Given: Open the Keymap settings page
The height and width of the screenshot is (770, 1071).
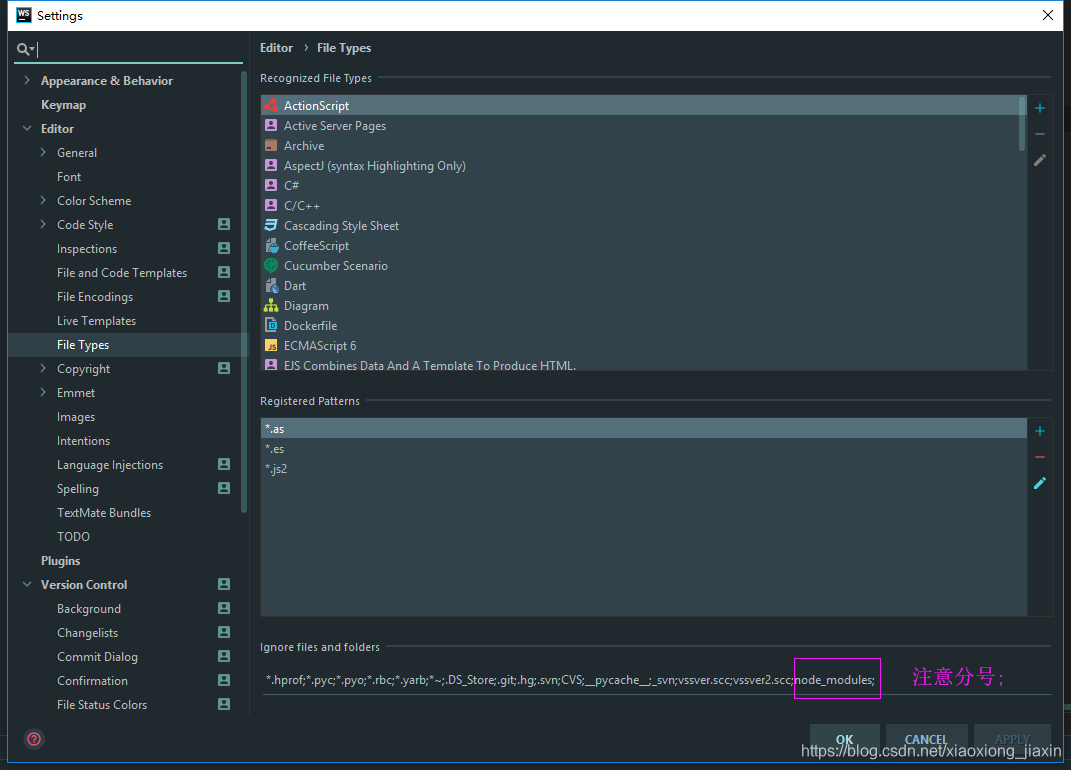Looking at the screenshot, I should tap(64, 105).
